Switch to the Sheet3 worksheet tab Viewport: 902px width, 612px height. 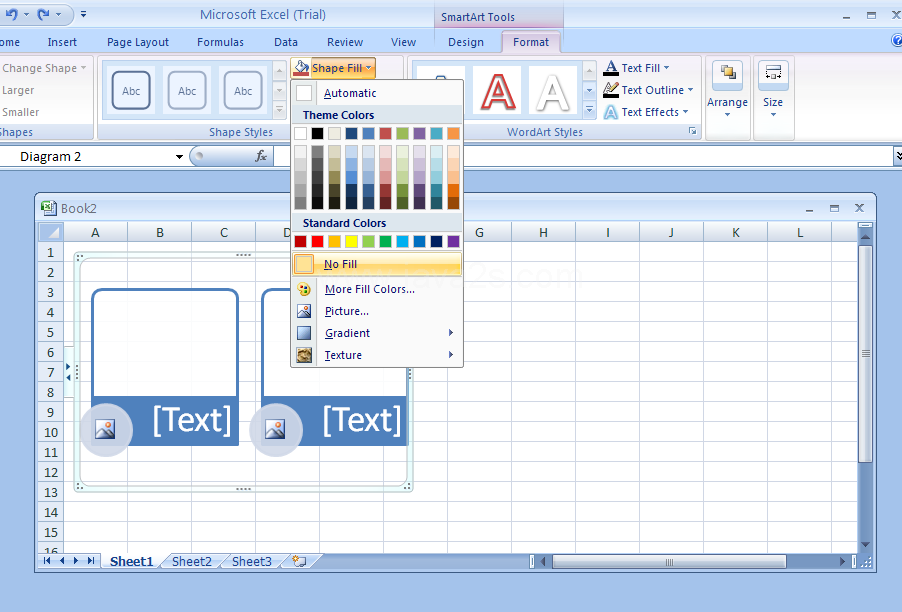[251, 561]
